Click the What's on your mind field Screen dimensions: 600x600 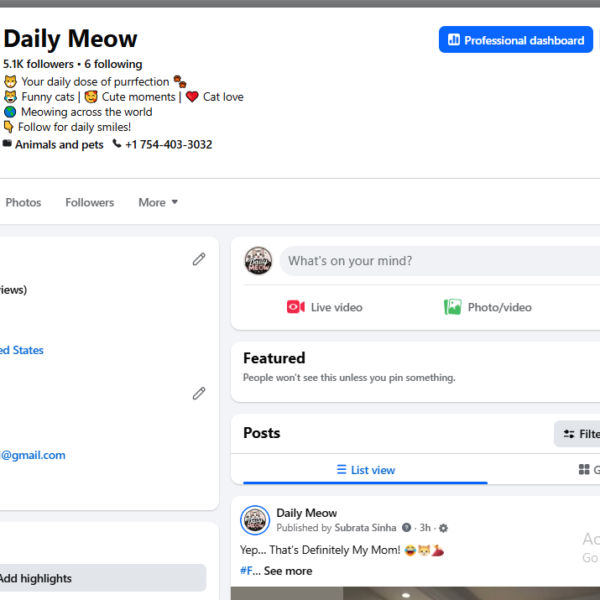(440, 261)
